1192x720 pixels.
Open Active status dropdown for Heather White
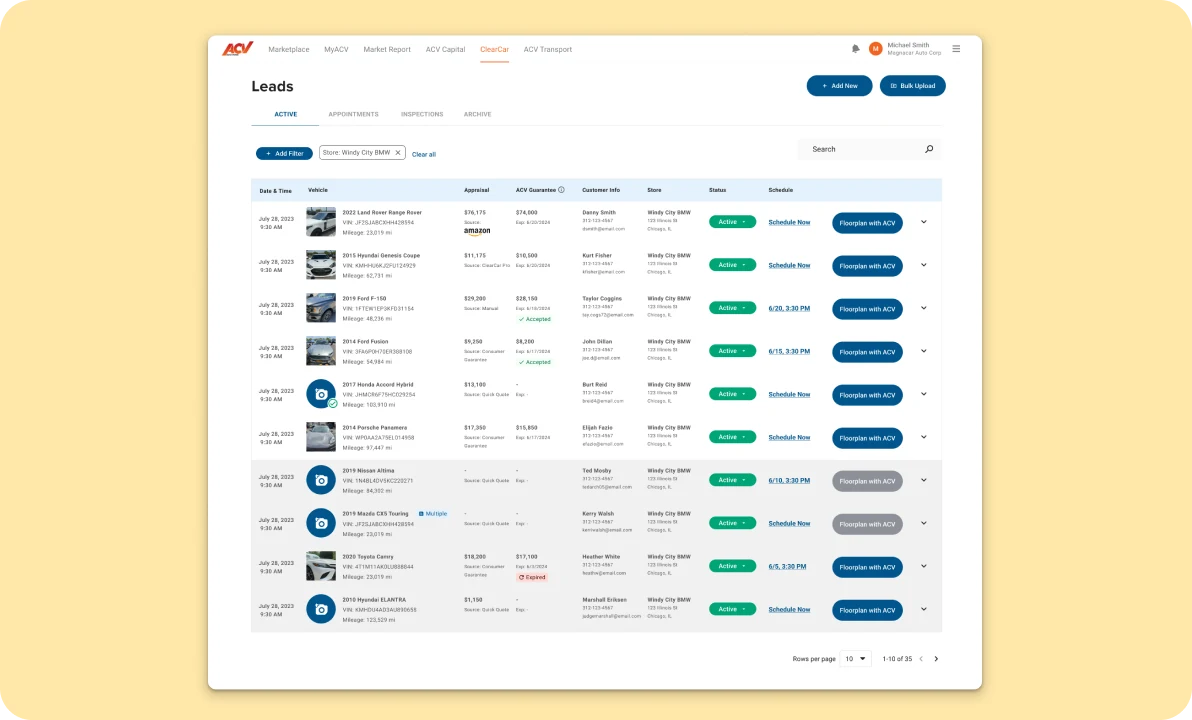(x=732, y=566)
